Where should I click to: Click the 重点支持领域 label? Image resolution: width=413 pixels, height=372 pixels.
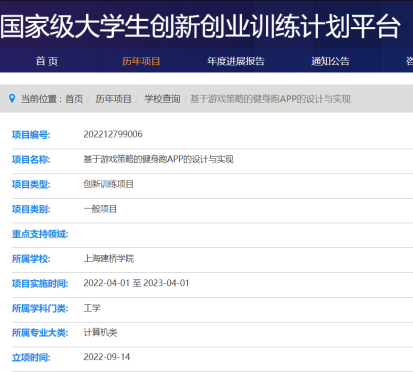tap(40, 234)
